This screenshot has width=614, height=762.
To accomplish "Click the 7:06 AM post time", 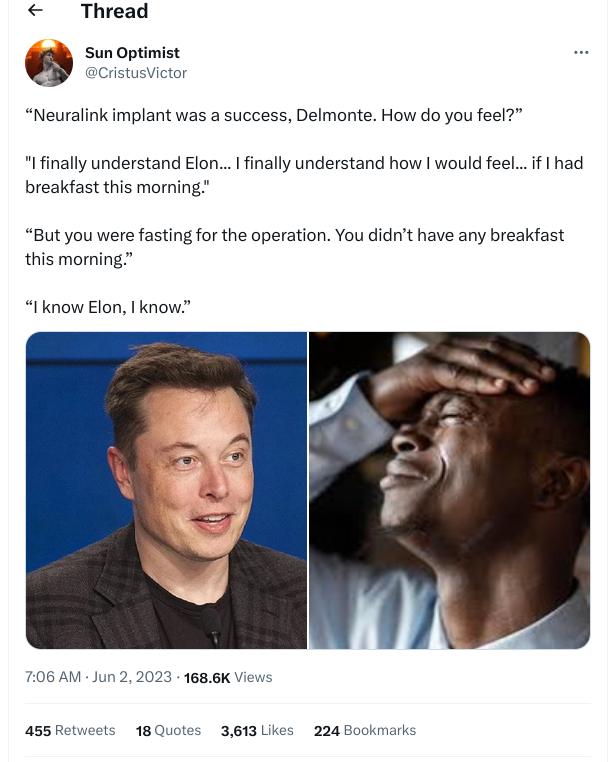I will click(x=53, y=677).
